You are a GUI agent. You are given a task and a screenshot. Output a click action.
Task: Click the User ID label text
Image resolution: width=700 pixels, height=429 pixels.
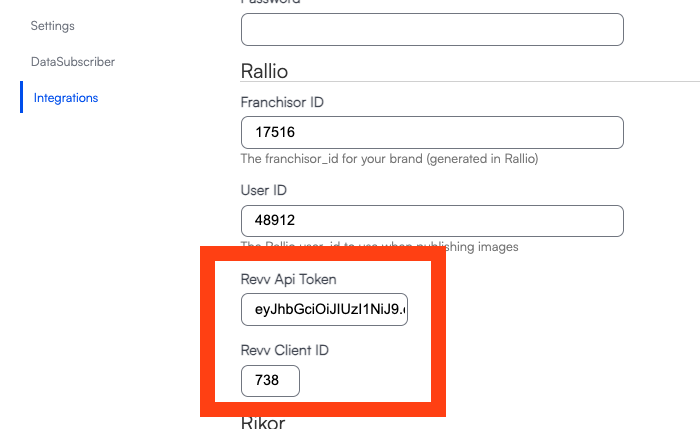coord(264,190)
